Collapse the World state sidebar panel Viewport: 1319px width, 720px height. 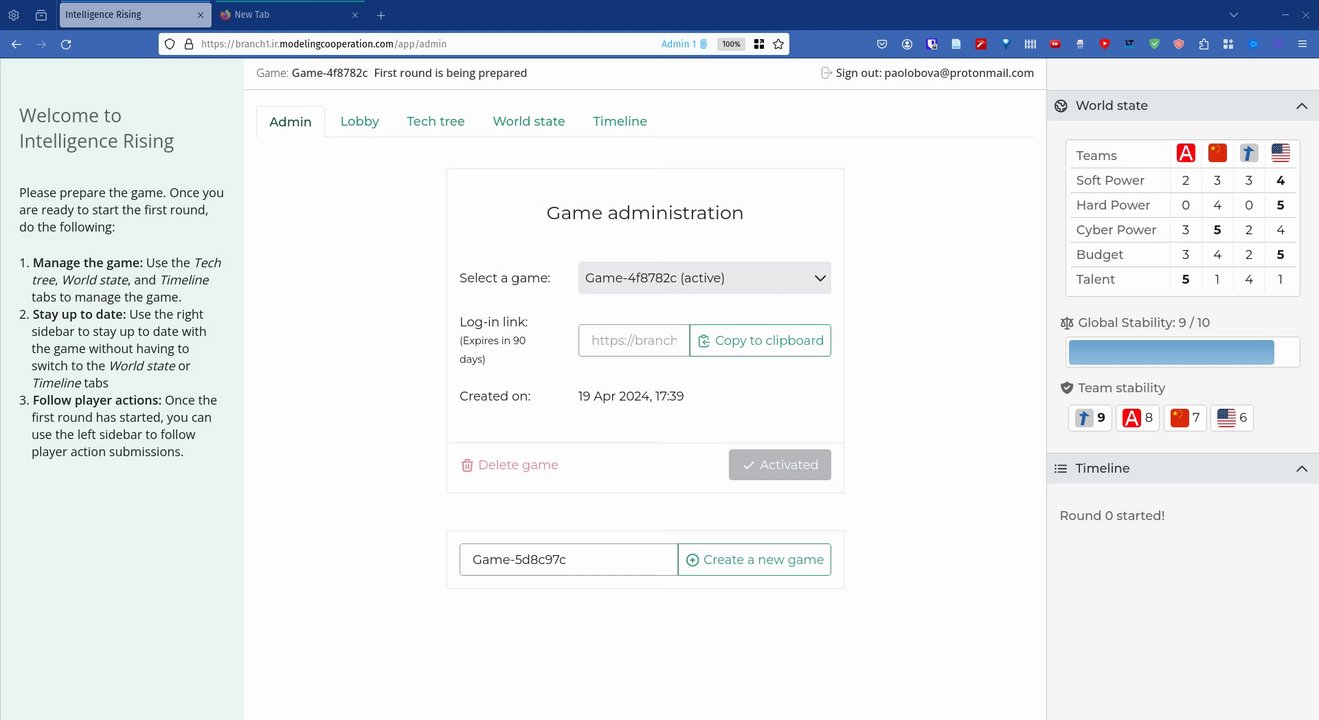pyautogui.click(x=1301, y=106)
